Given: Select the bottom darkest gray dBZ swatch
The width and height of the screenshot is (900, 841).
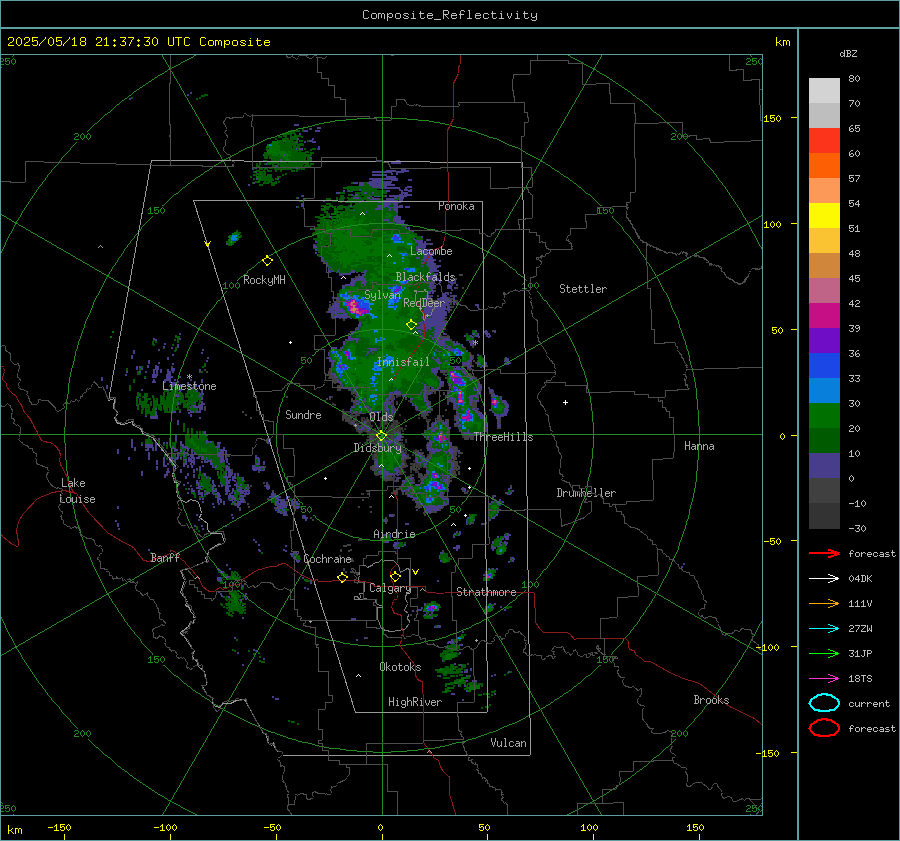Looking at the screenshot, I should [824, 516].
